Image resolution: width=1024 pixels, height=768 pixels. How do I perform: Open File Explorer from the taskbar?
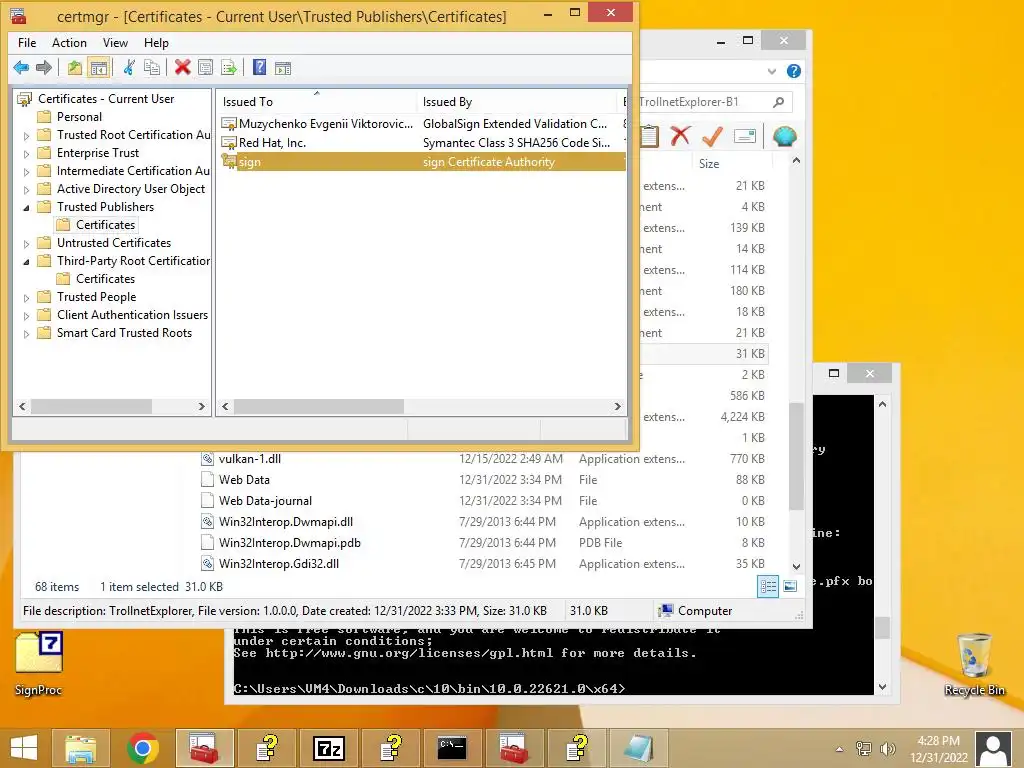81,748
